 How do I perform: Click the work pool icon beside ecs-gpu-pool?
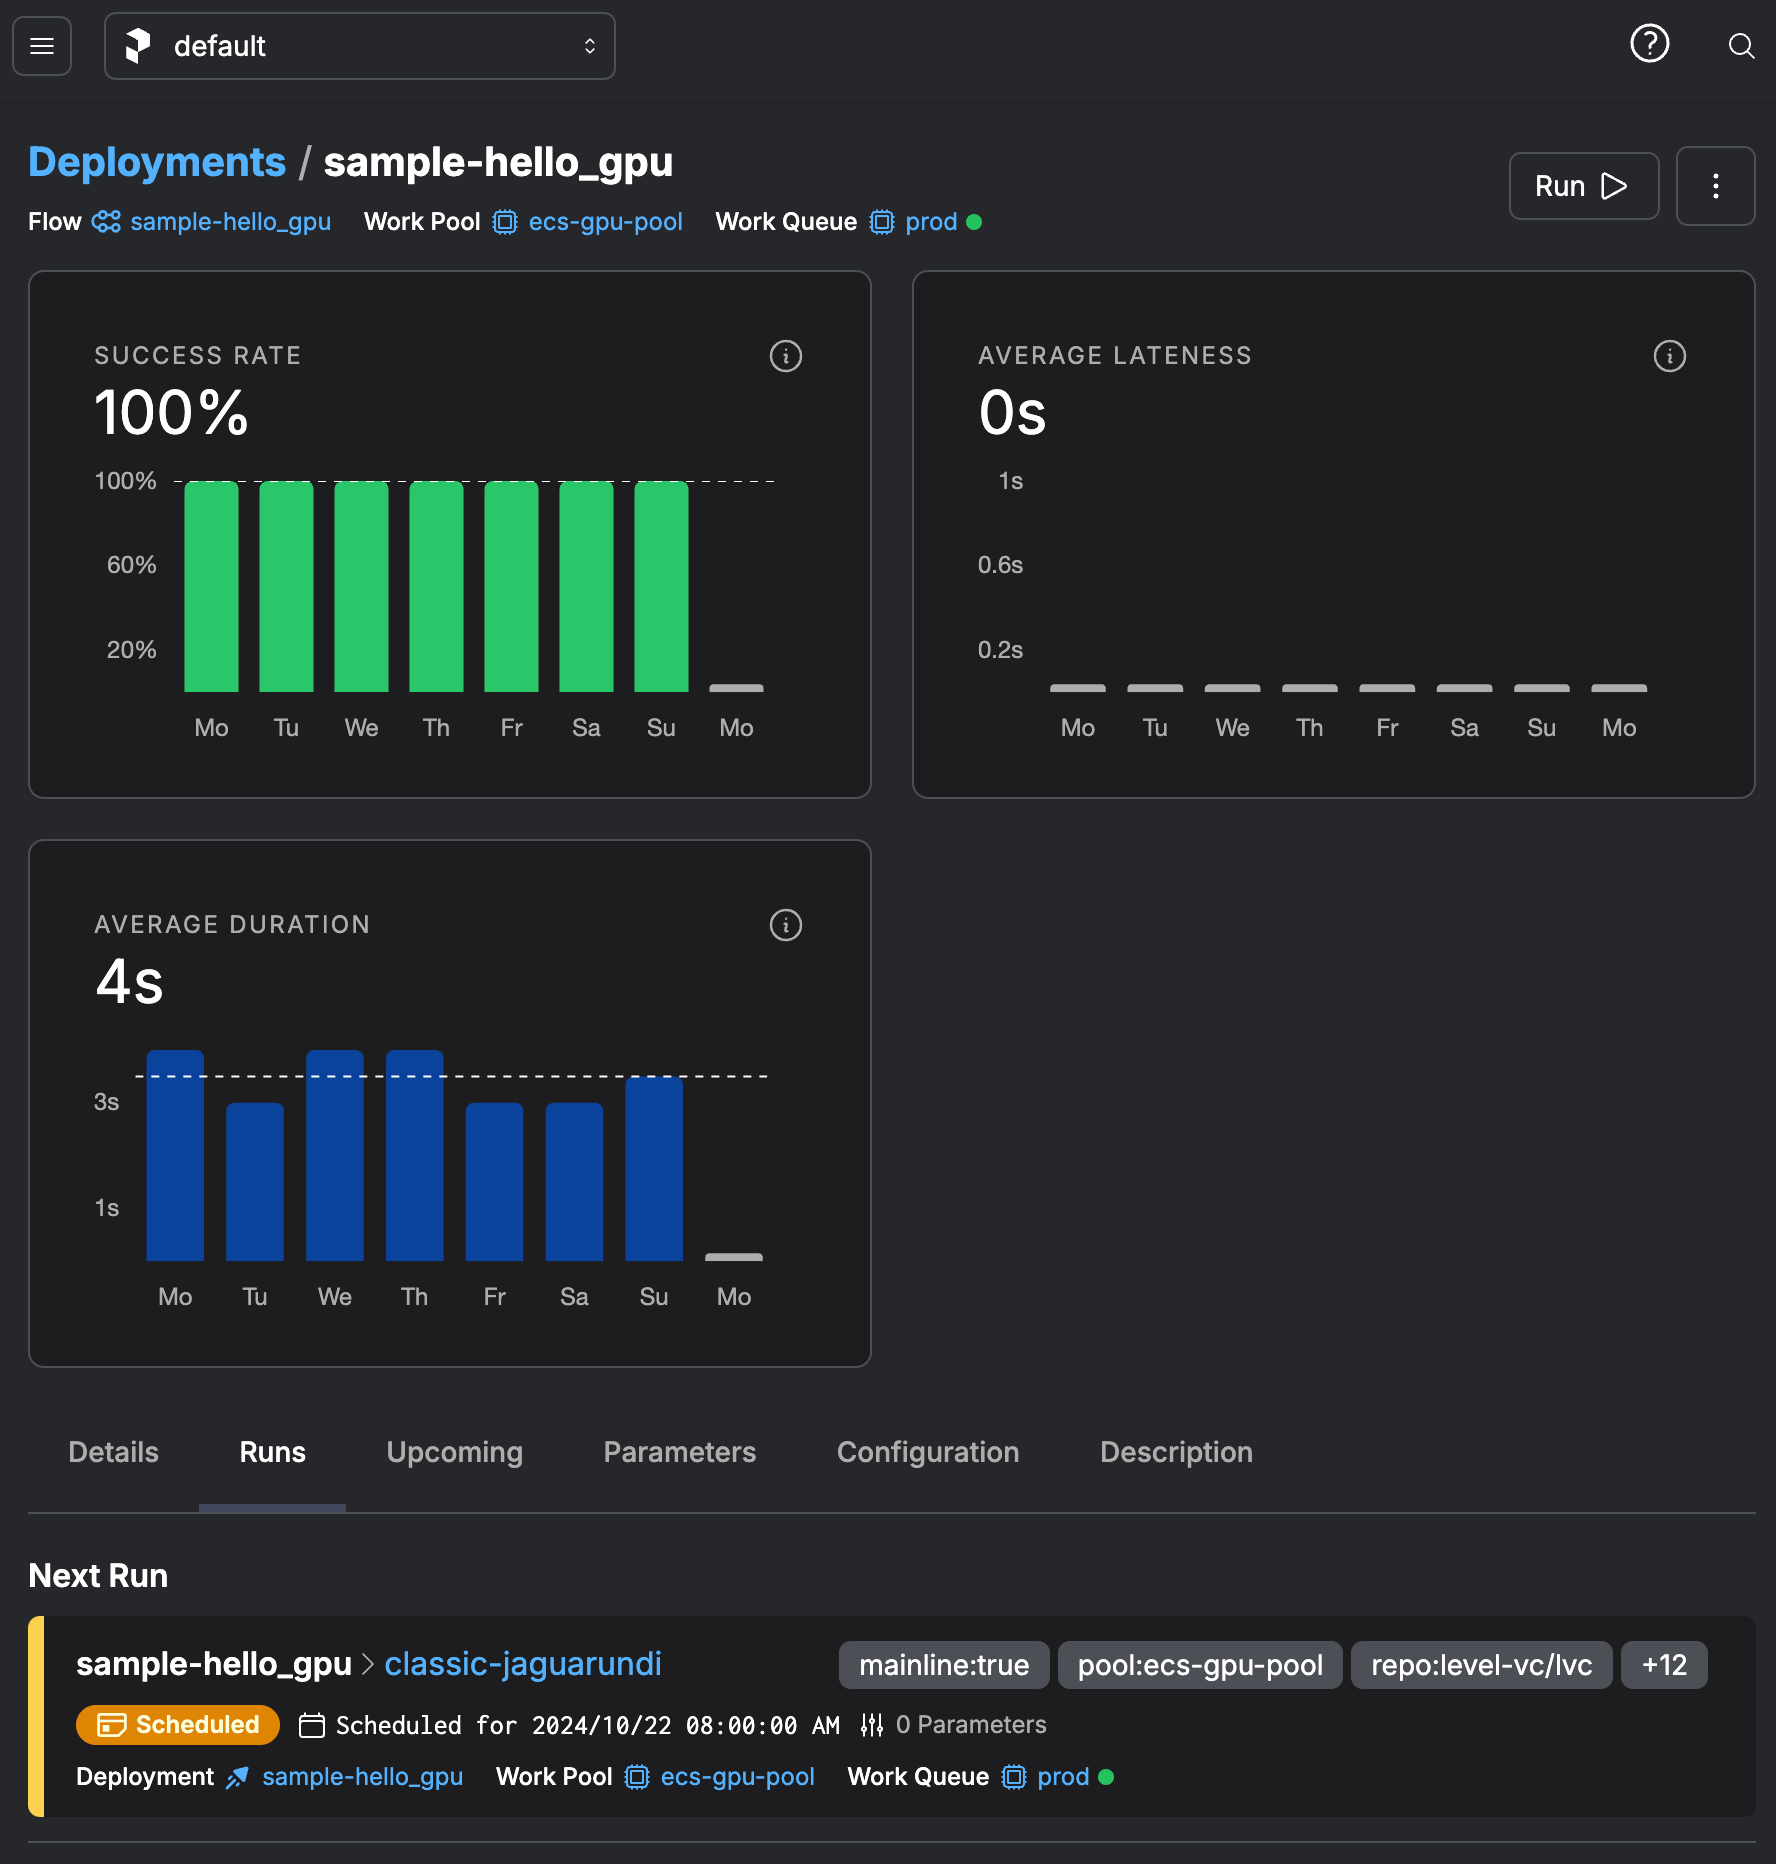[x=503, y=222]
